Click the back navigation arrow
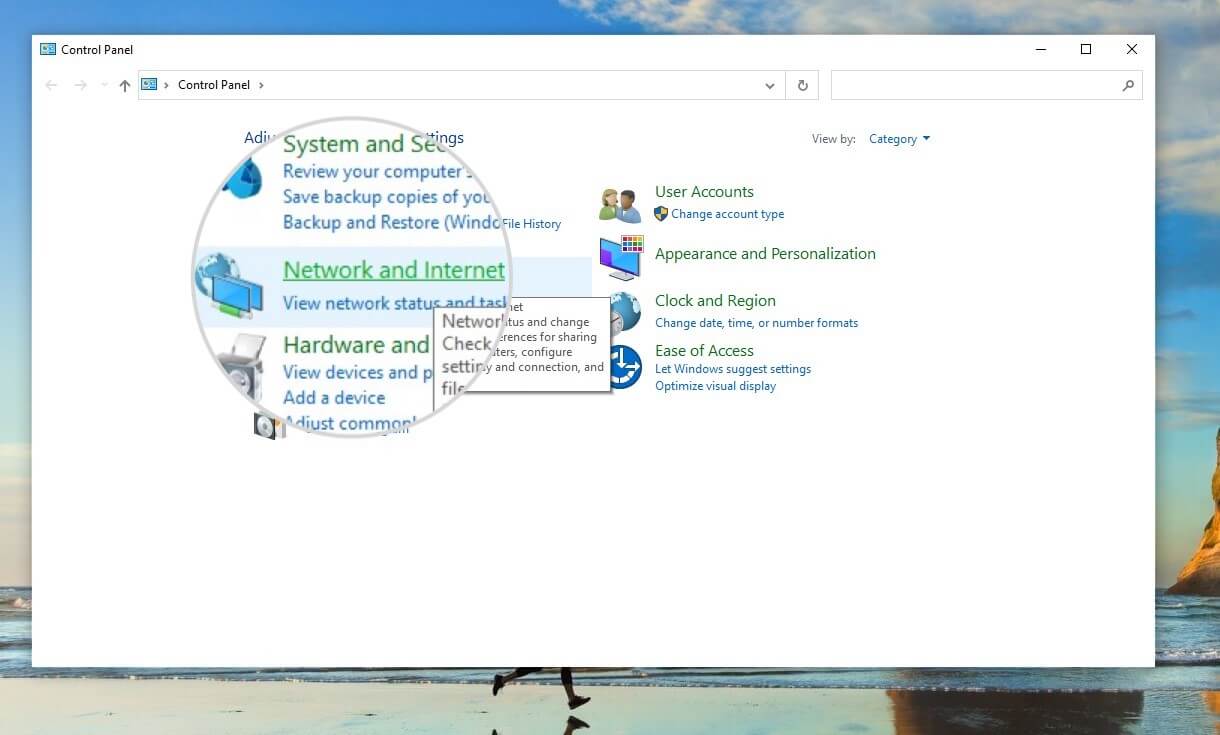 pos(51,86)
